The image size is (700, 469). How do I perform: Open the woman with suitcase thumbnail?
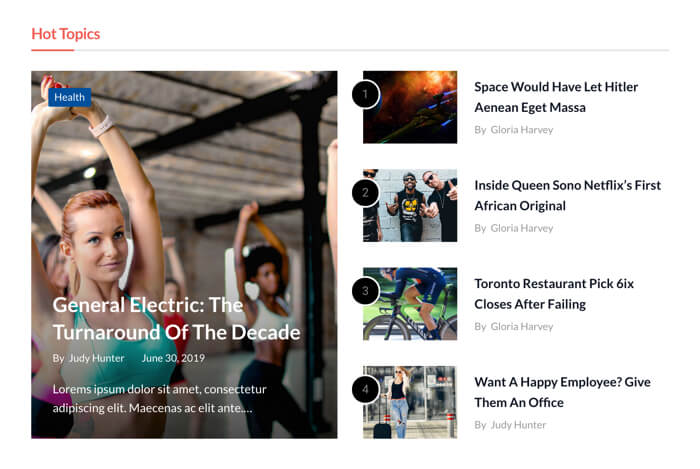(x=410, y=402)
